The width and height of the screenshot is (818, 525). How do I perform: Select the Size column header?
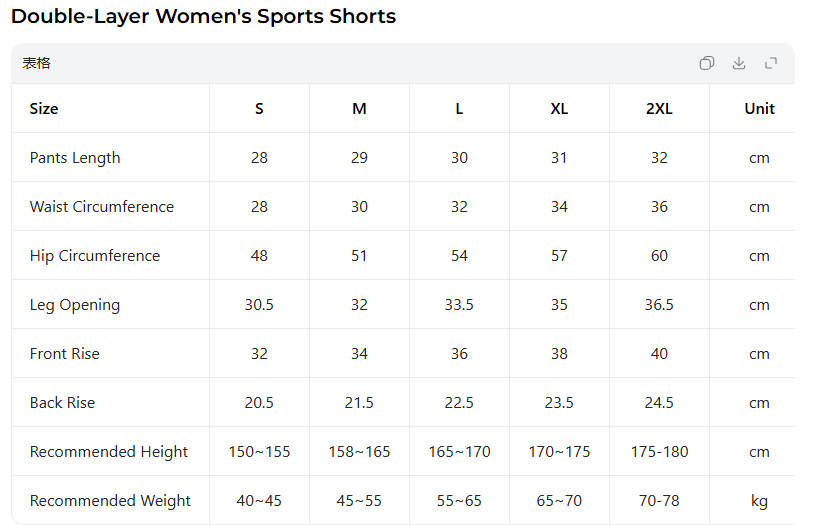[44, 109]
